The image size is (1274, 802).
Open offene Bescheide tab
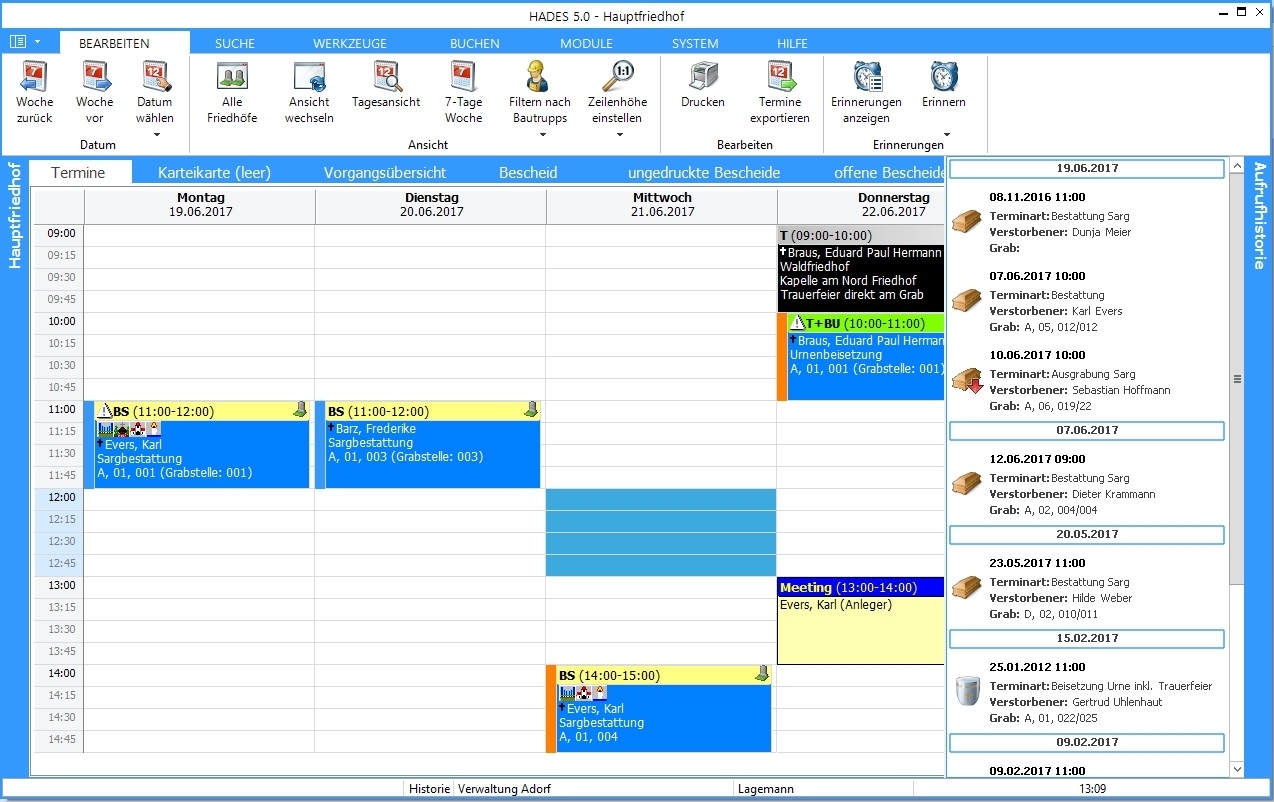point(889,172)
